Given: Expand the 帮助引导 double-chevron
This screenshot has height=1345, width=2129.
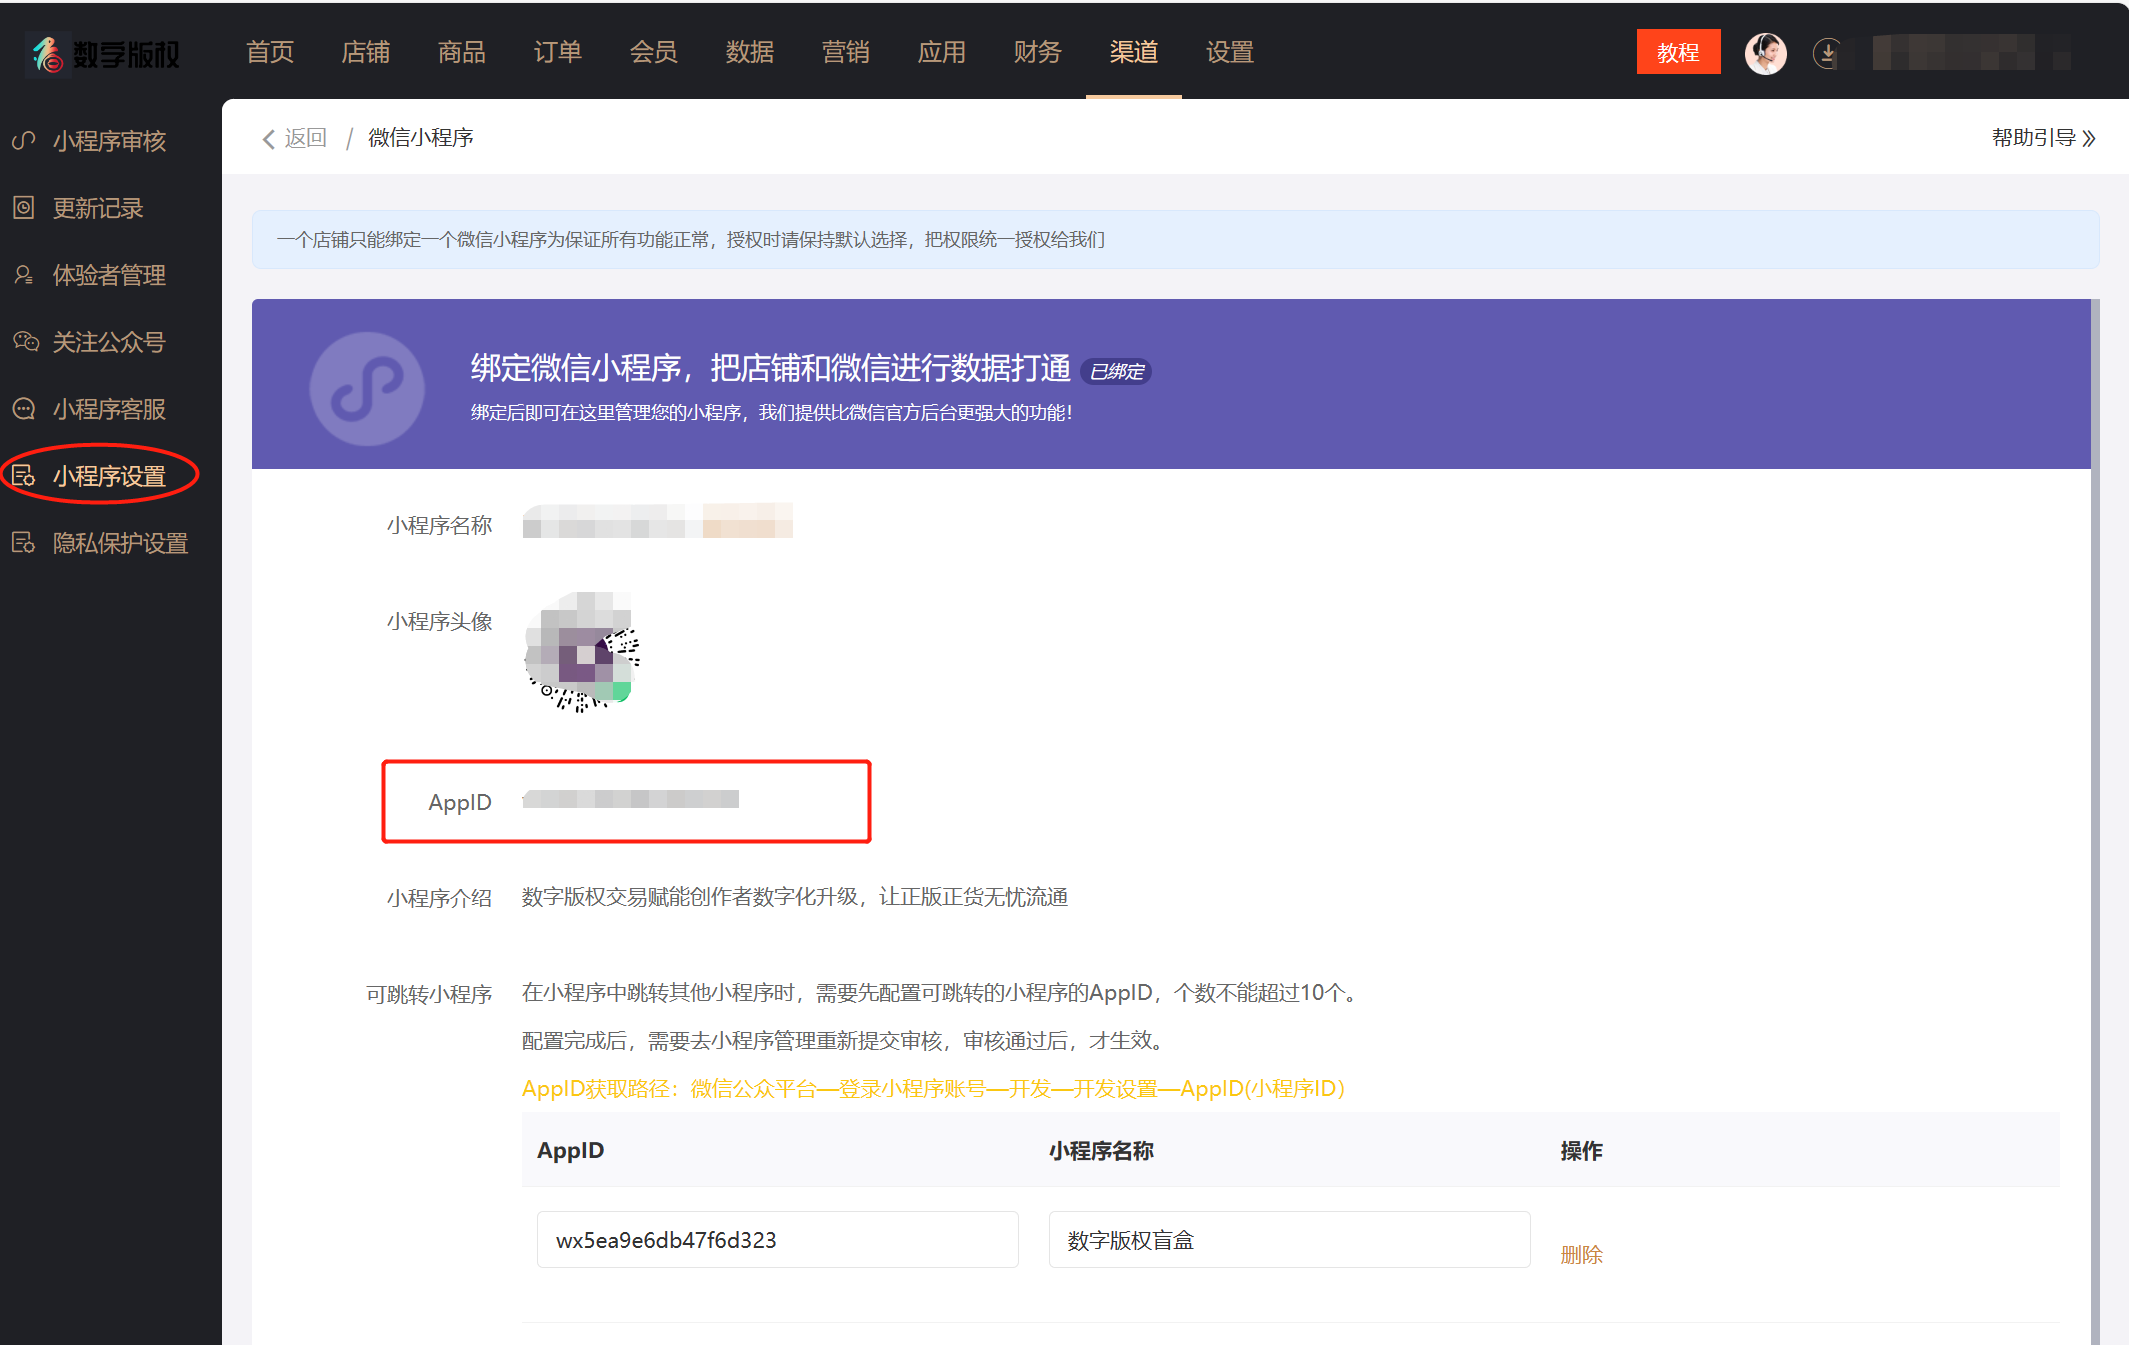Looking at the screenshot, I should (x=2089, y=138).
